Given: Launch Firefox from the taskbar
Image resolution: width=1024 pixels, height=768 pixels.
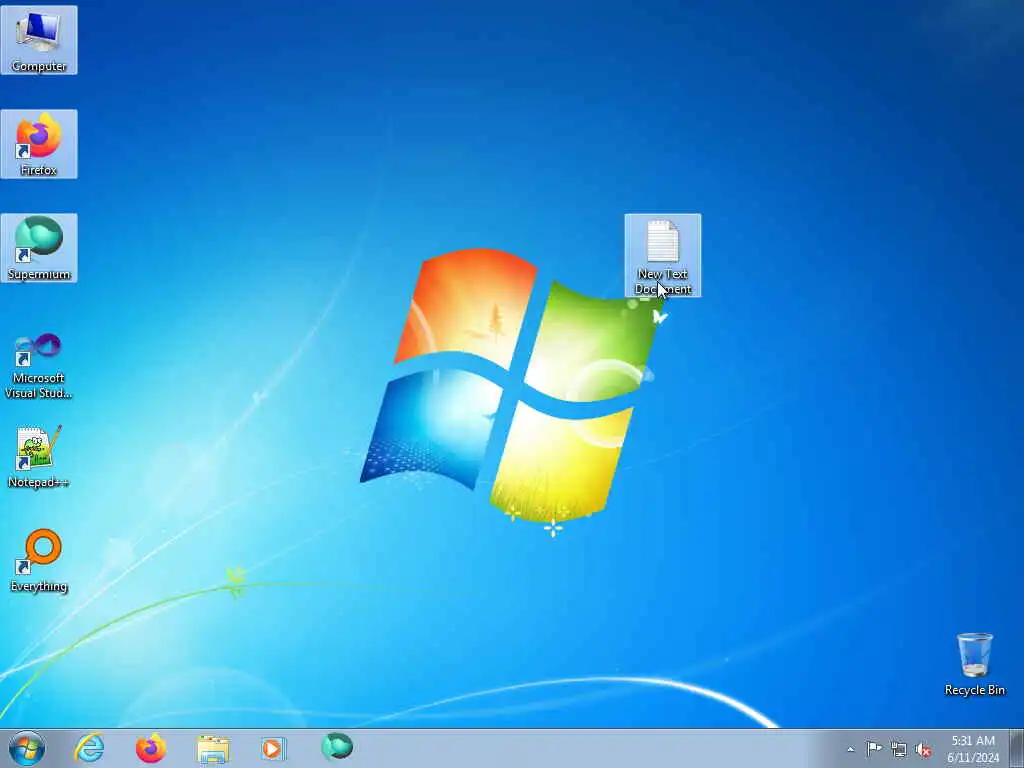Looking at the screenshot, I should 151,748.
